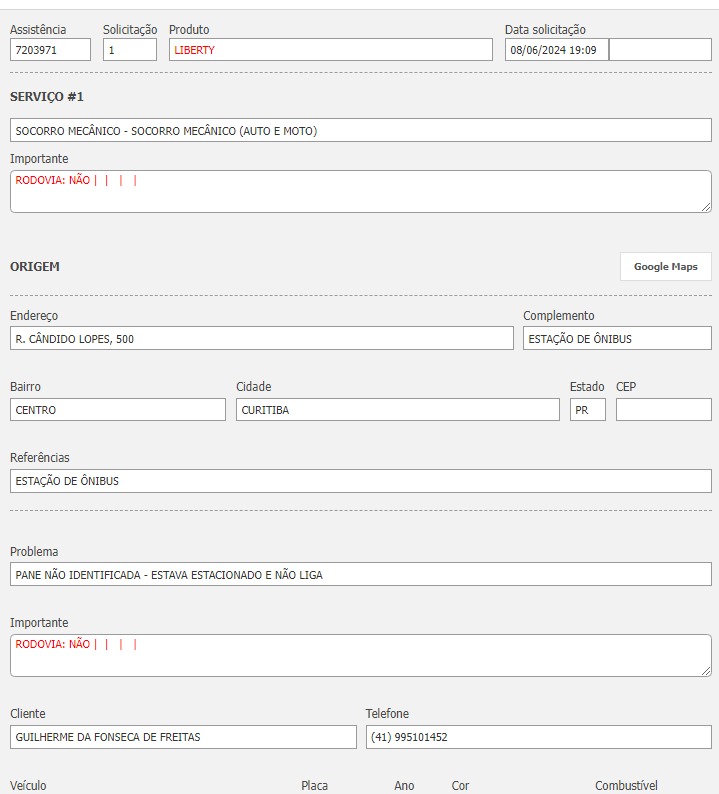Grab the resize handle of first Importante box
This screenshot has width=719, height=794.
point(706,207)
